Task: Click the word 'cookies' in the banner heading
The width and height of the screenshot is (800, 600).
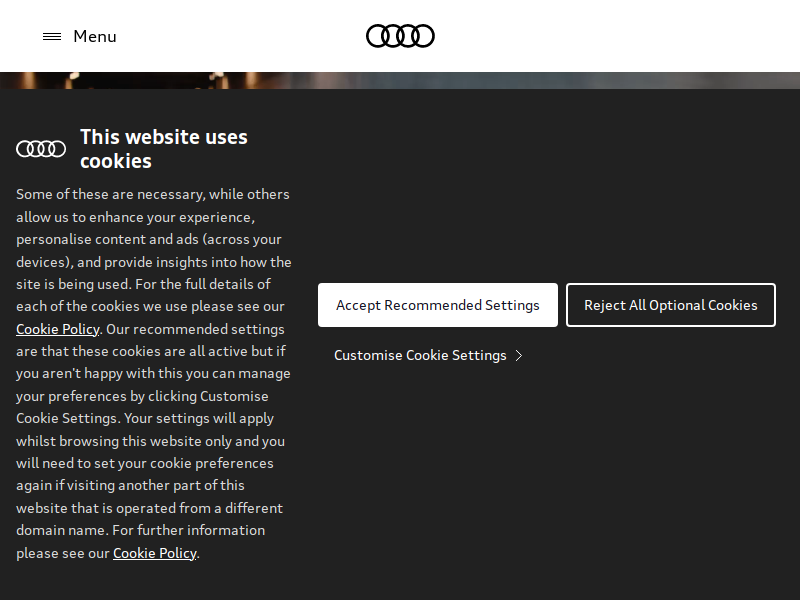Action: [116, 161]
